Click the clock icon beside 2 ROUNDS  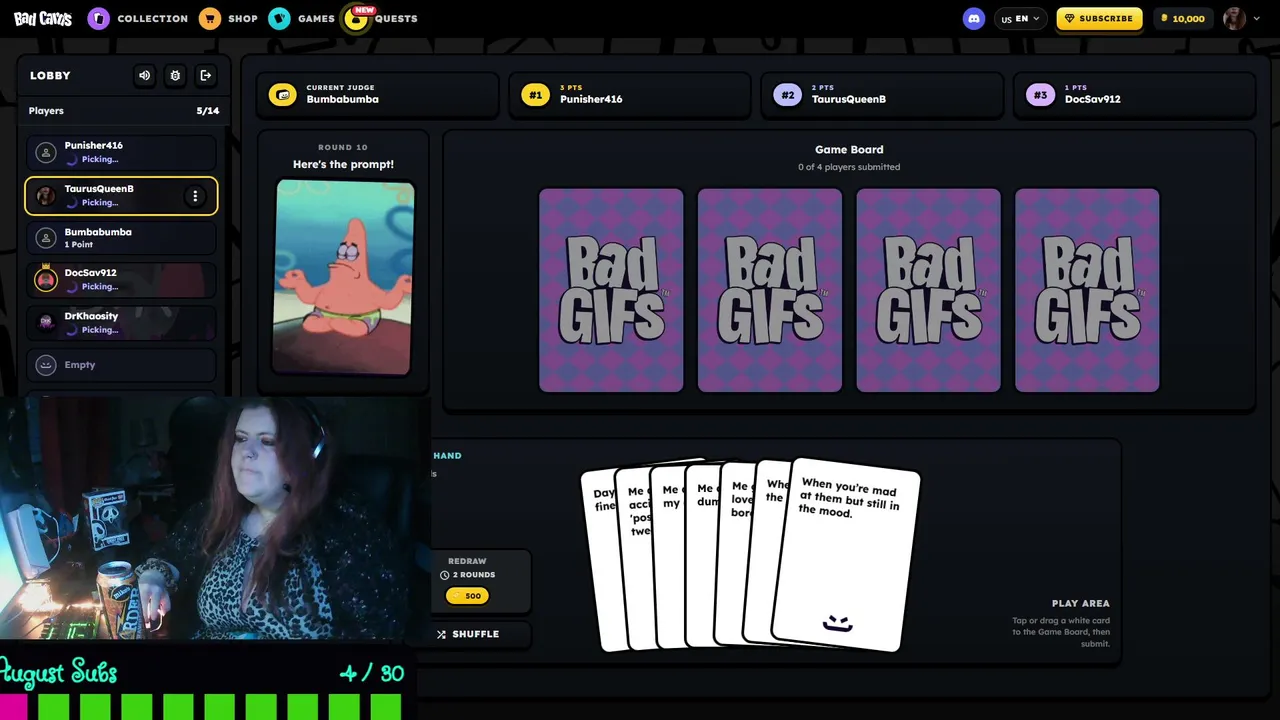[445, 575]
